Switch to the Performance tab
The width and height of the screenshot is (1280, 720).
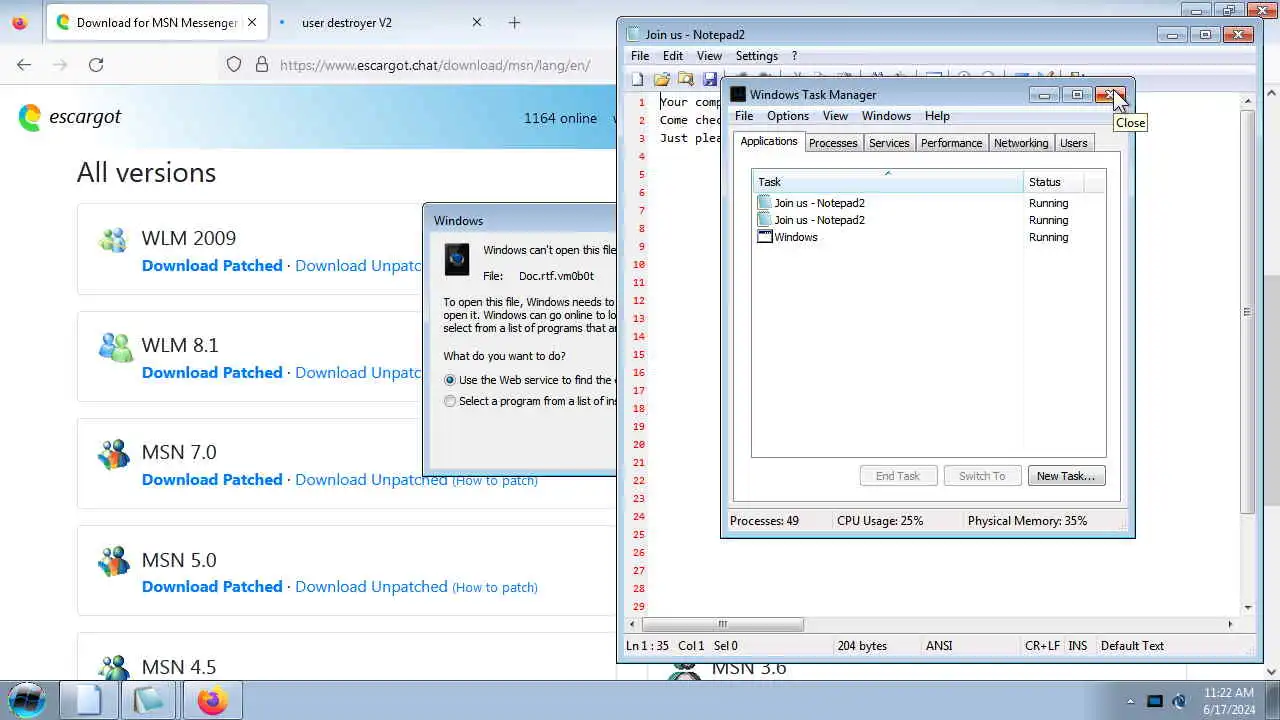[951, 143]
